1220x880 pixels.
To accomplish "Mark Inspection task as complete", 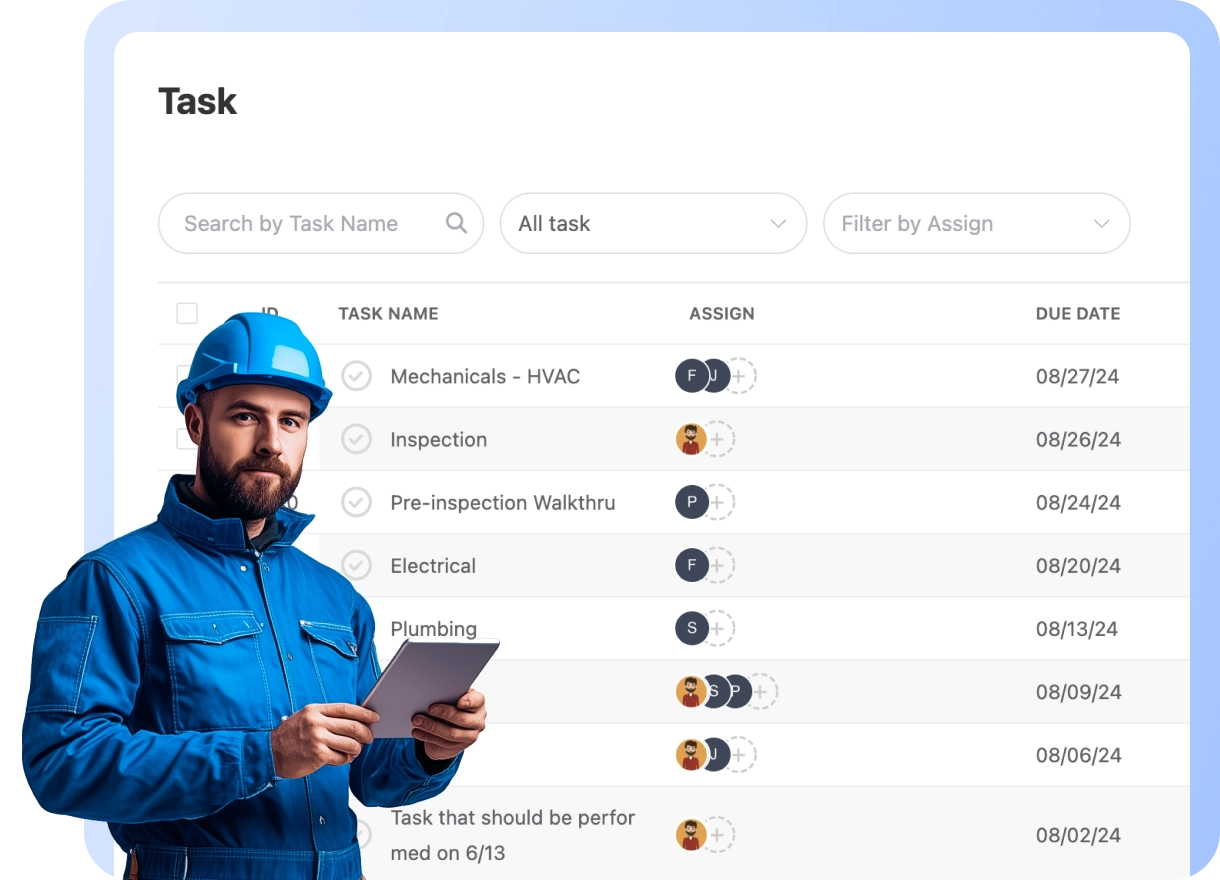I will [x=357, y=439].
